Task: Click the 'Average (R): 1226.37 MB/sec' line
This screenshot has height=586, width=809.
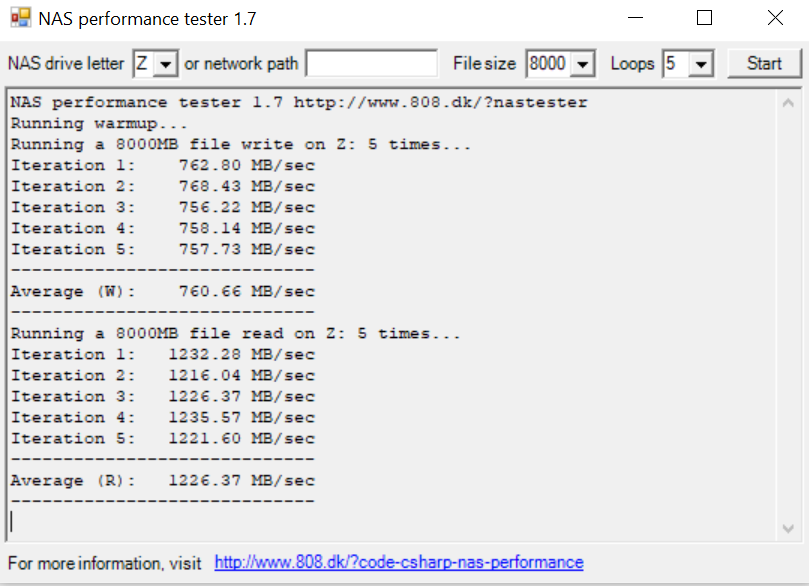Action: [163, 481]
